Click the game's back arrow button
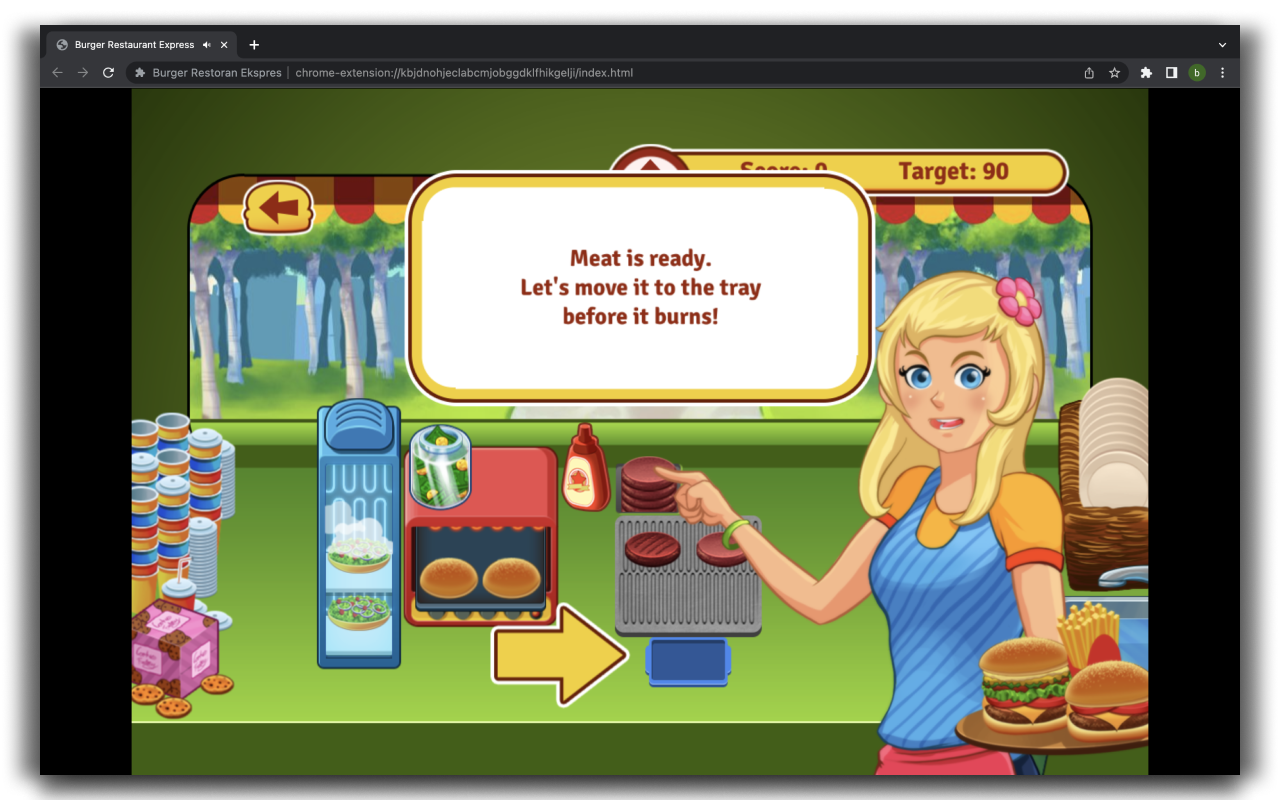 tap(279, 206)
